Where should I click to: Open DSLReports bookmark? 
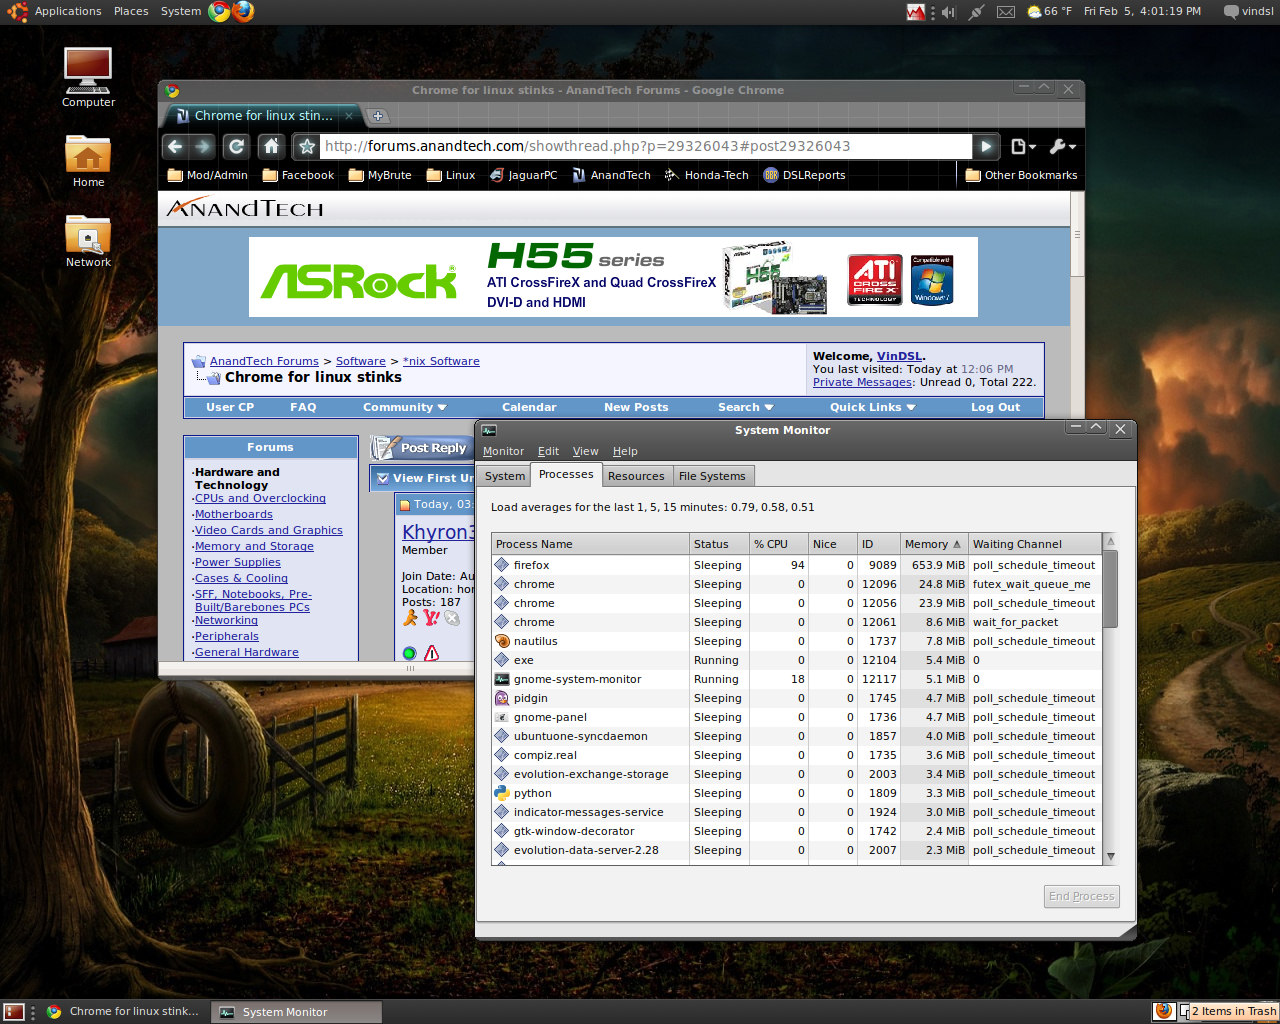tap(804, 175)
